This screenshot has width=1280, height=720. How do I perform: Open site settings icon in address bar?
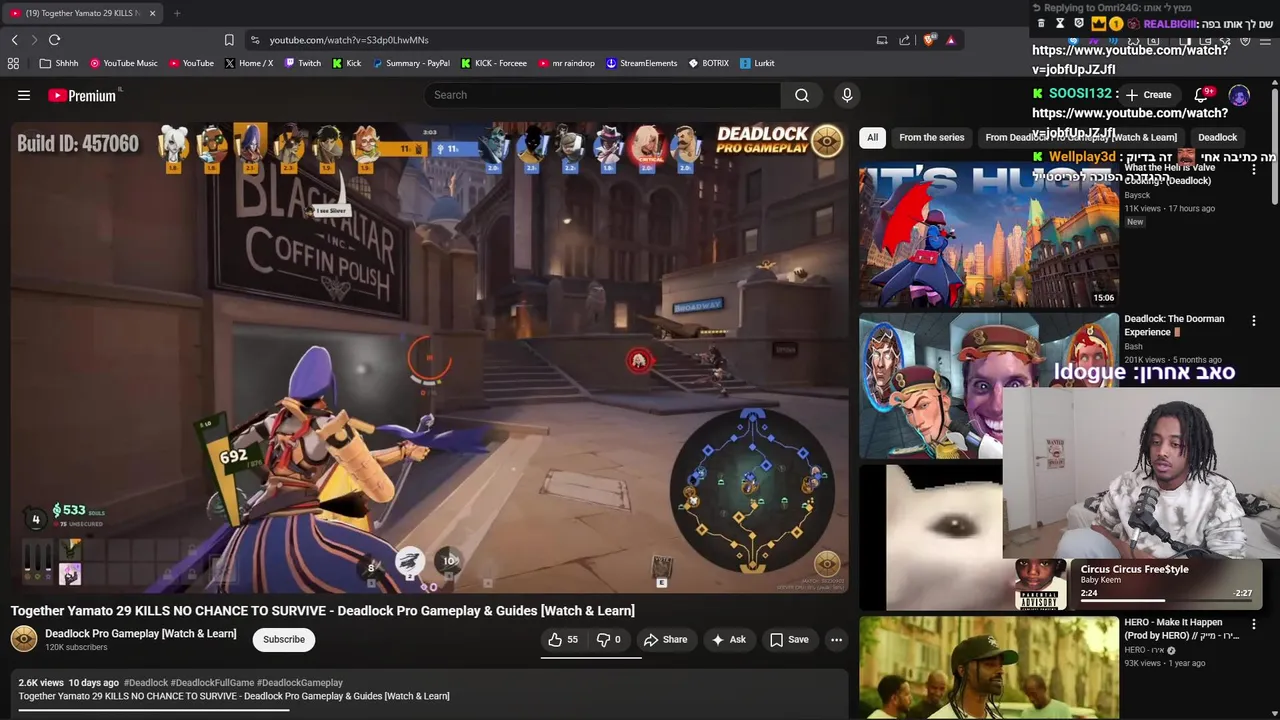[x=255, y=40]
